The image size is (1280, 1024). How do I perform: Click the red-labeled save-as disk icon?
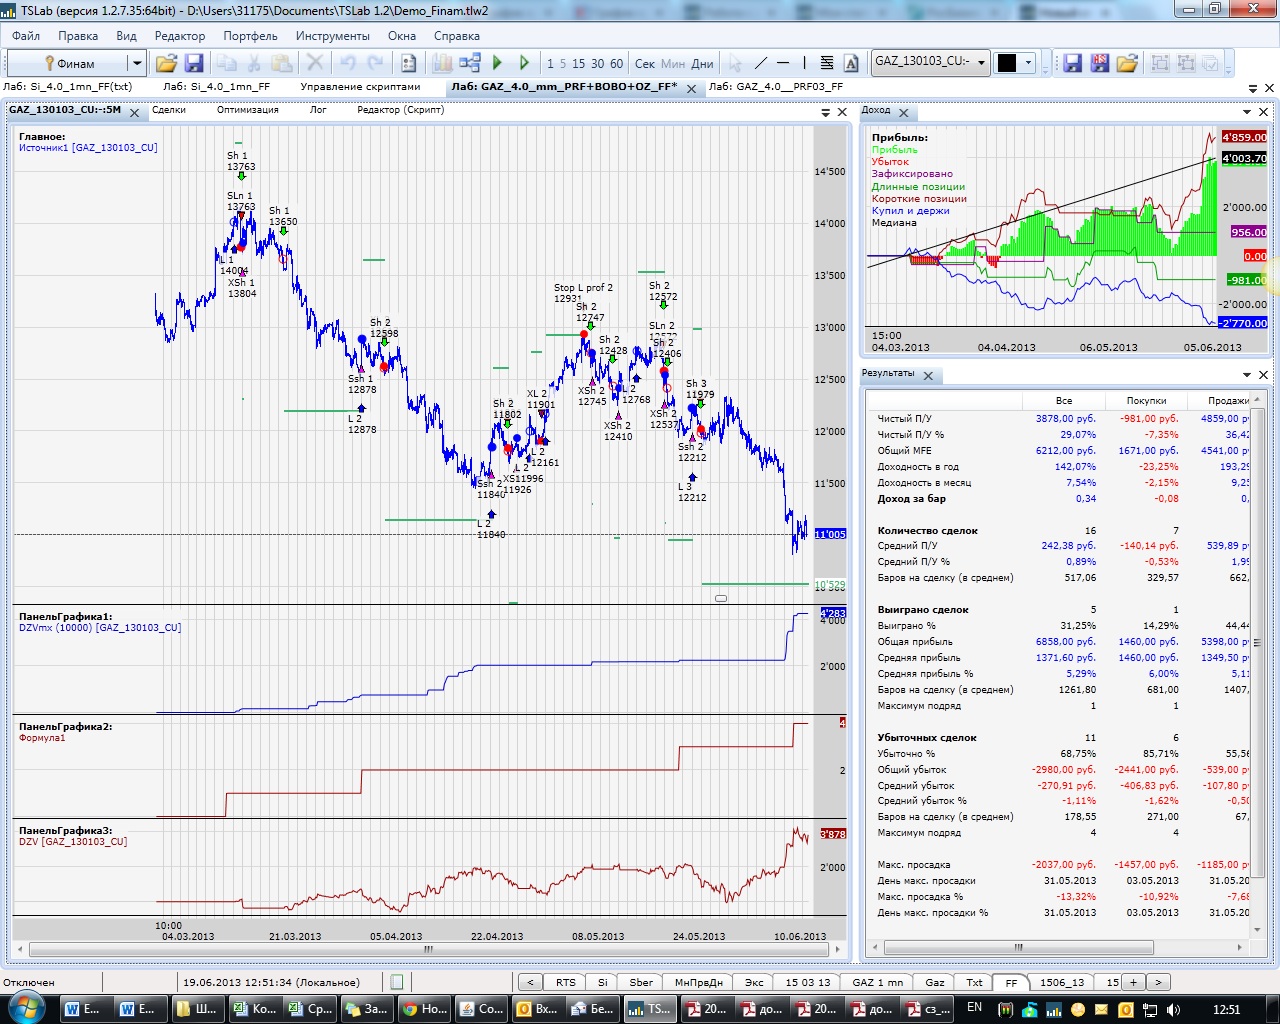[1099, 63]
